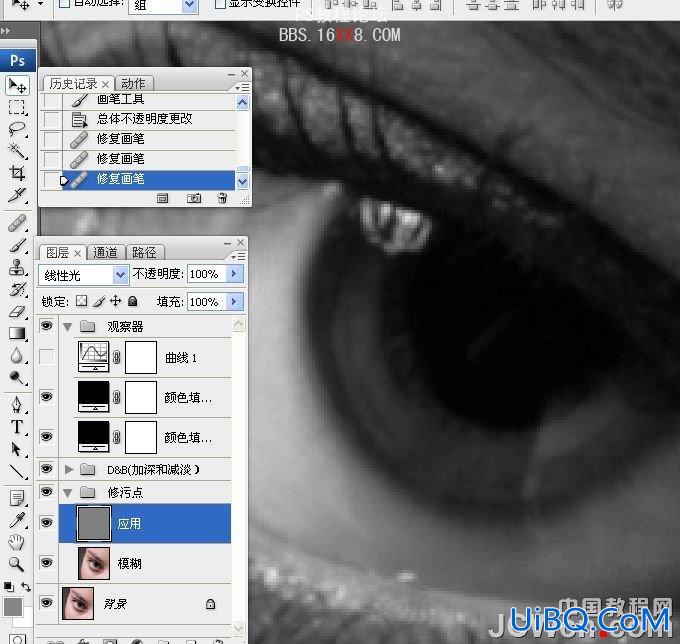Image resolution: width=680 pixels, height=644 pixels.
Task: Switch to the 动作 tab
Action: pyautogui.click(x=133, y=83)
